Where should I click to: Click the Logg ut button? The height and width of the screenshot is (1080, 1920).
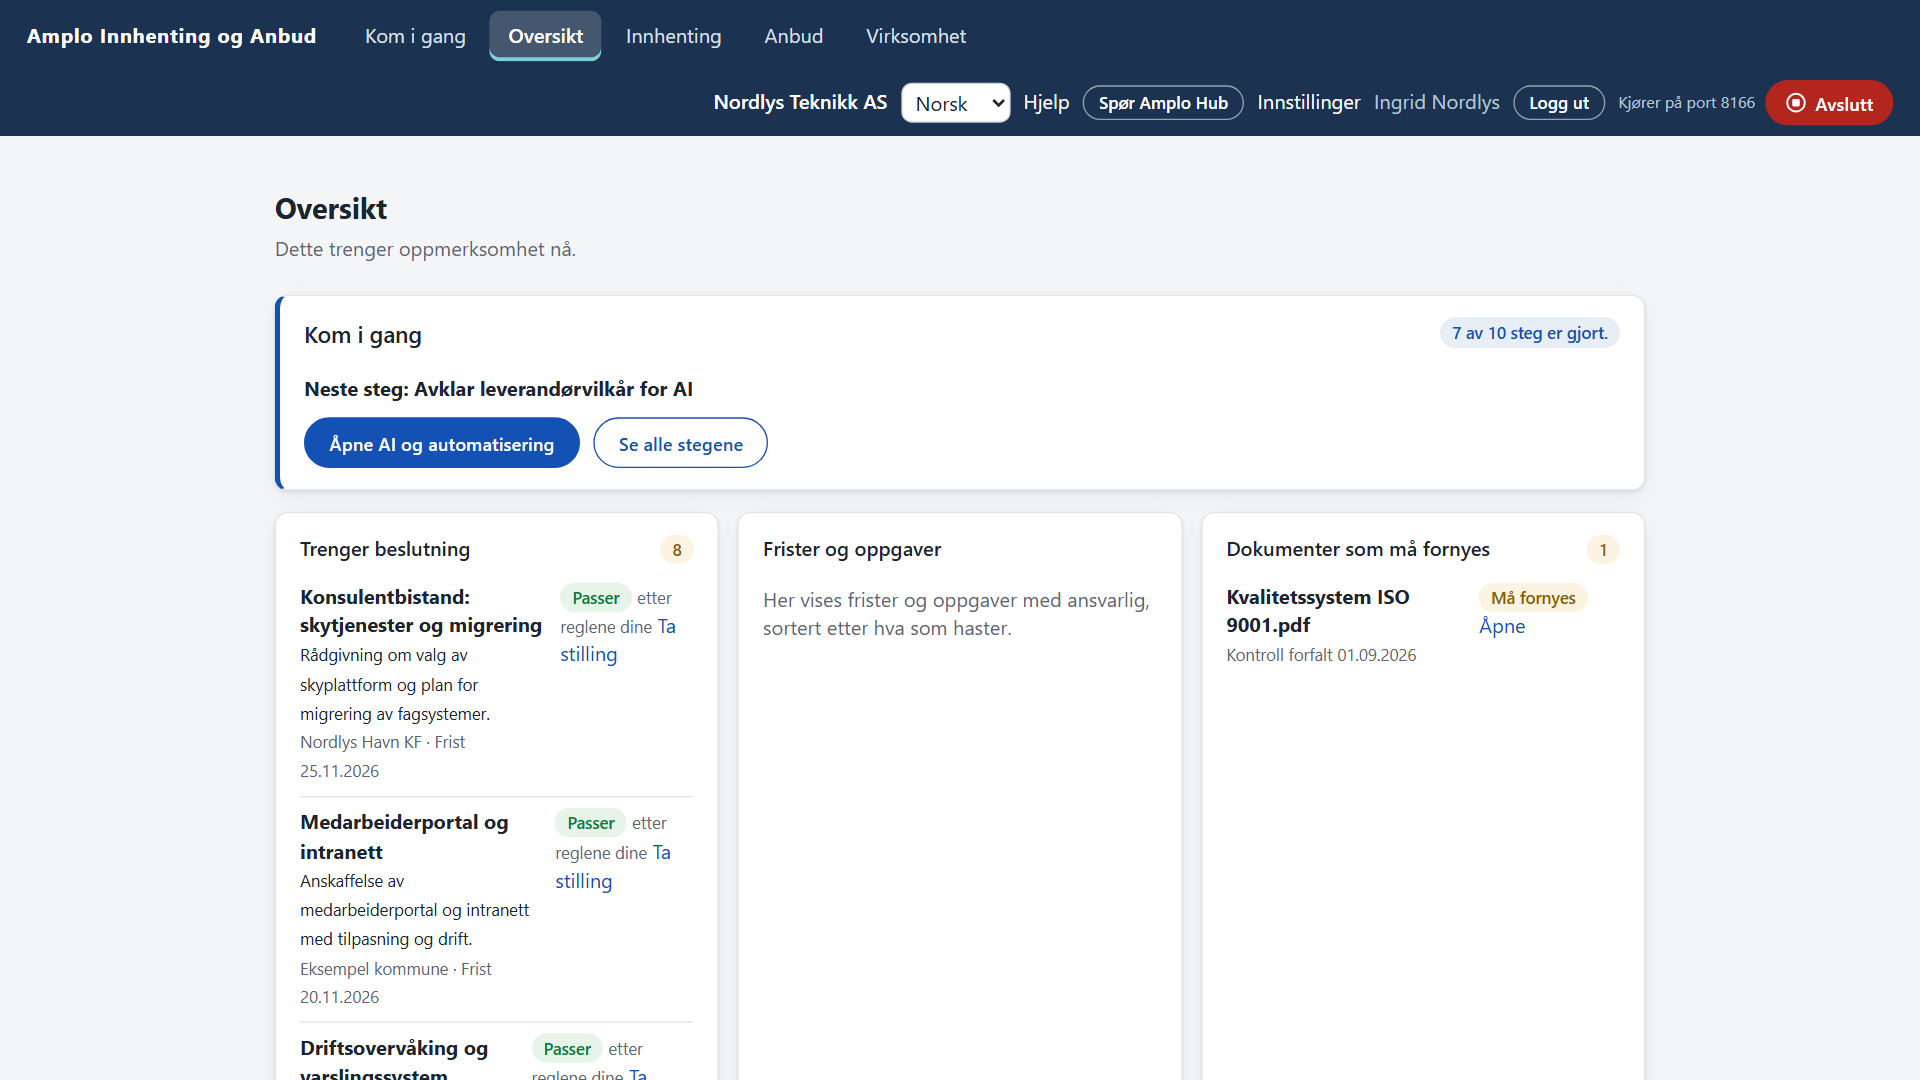tap(1558, 103)
